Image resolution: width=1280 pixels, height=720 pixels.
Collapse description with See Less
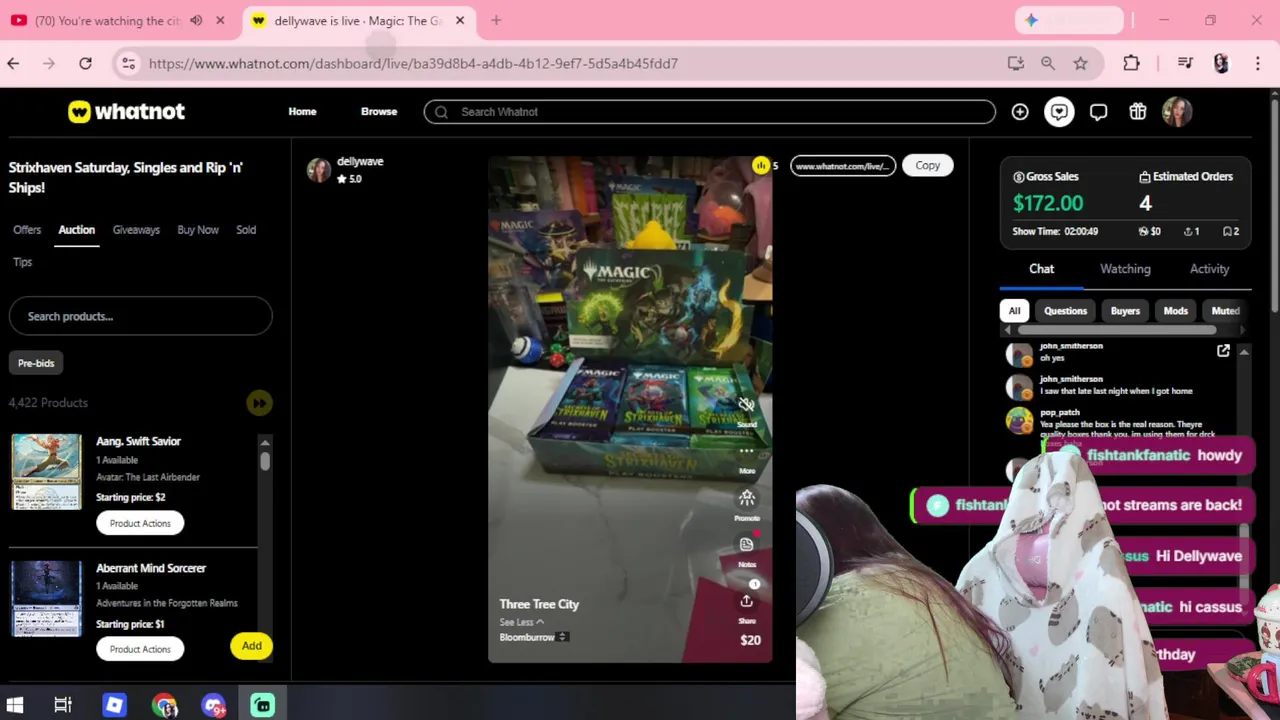pyautogui.click(x=521, y=622)
